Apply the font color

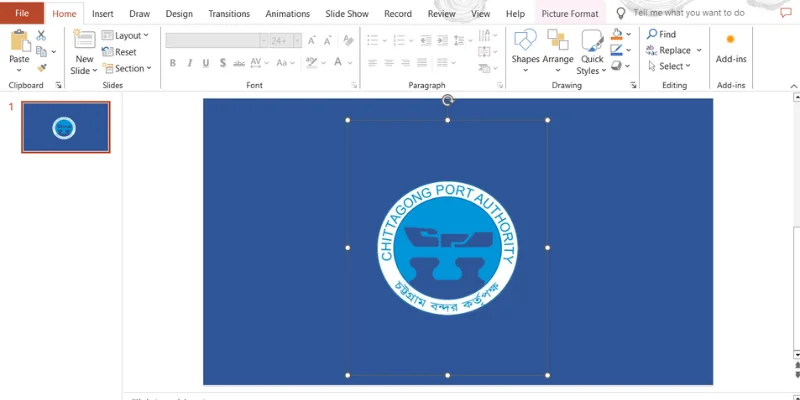point(338,62)
